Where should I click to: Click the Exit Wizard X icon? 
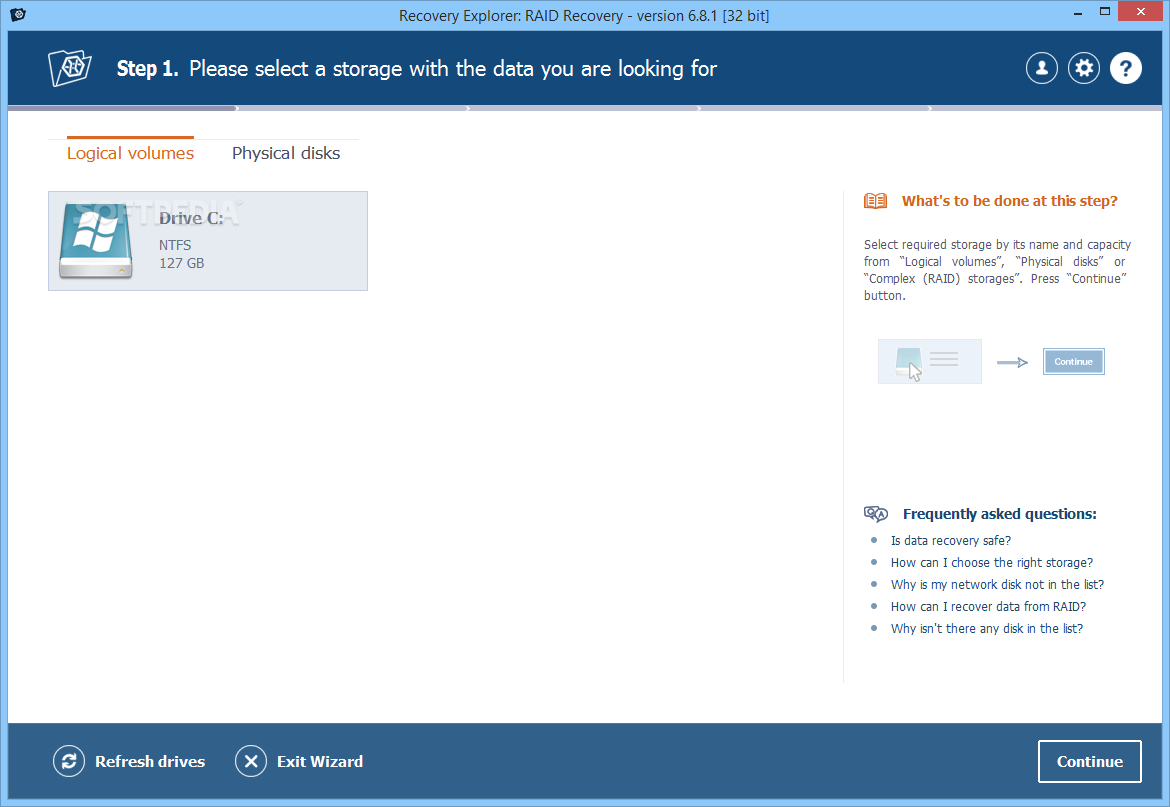click(251, 762)
